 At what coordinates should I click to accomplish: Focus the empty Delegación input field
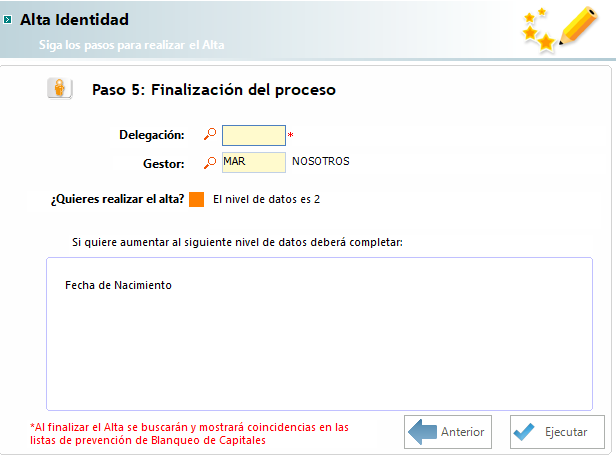click(254, 135)
